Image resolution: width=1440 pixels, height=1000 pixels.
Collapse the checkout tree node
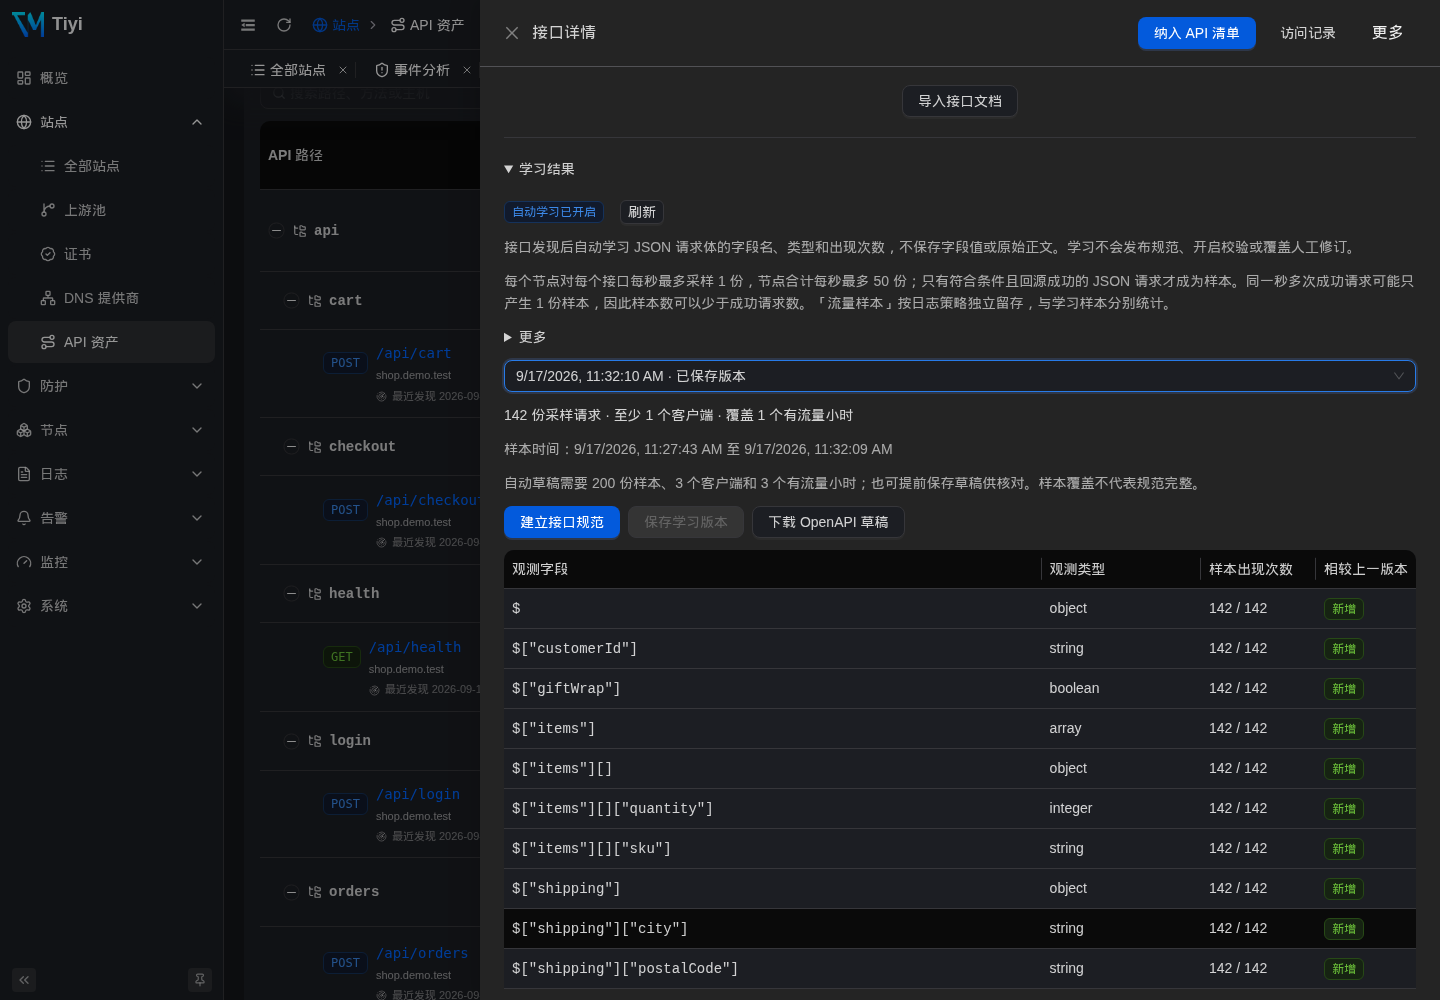coord(292,446)
